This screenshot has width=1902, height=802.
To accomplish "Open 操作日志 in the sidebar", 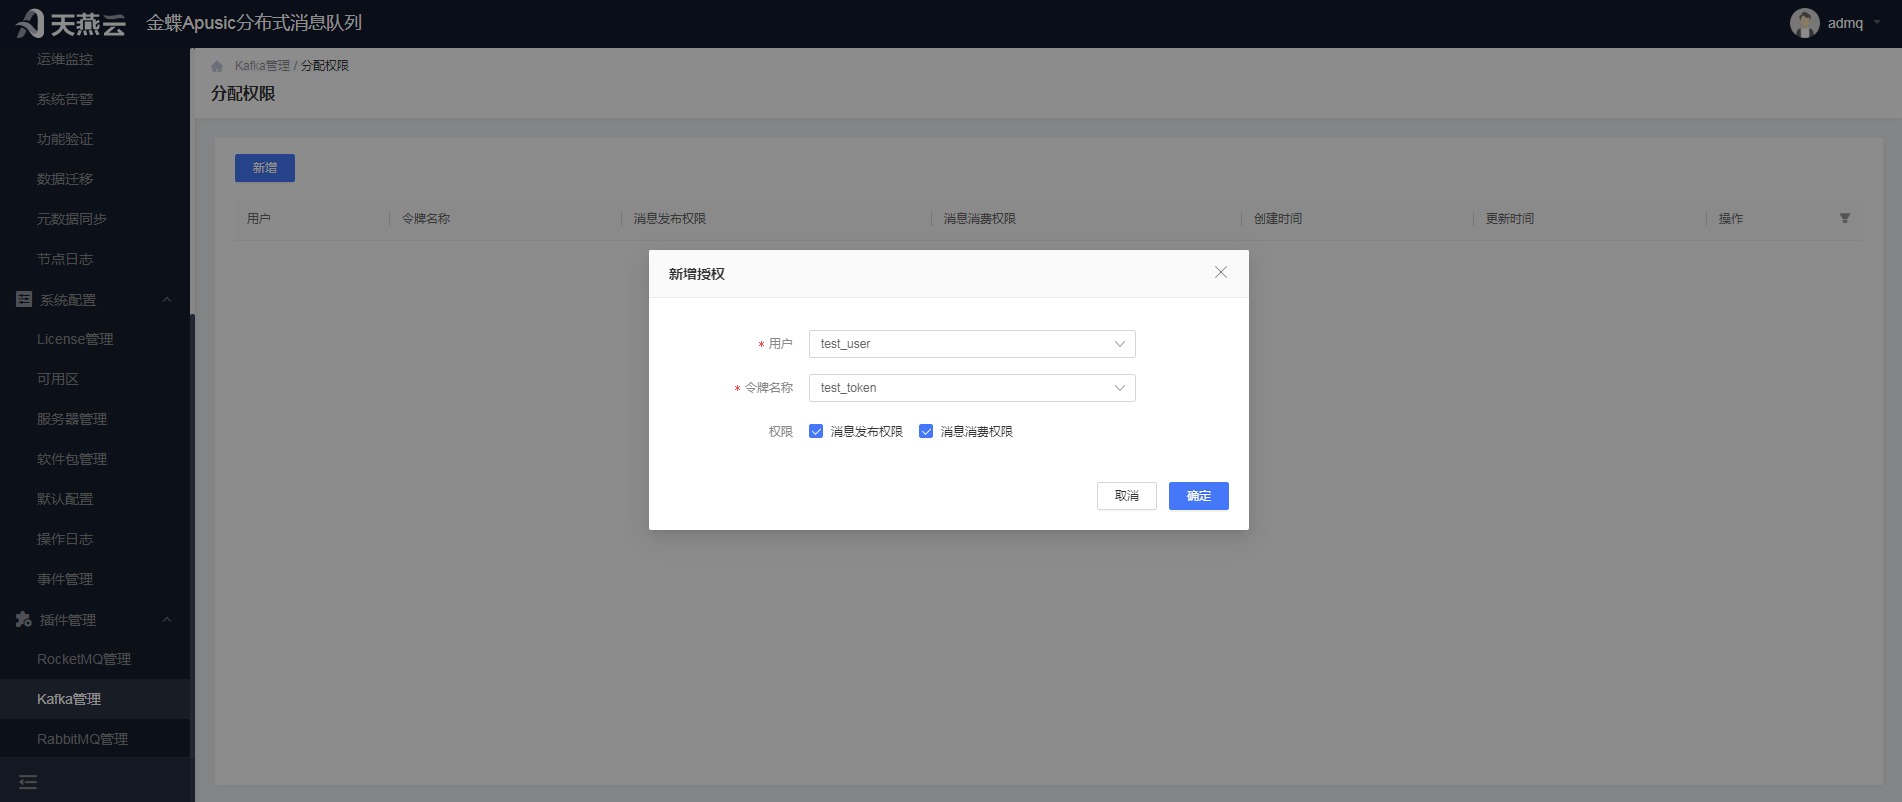I will (65, 539).
